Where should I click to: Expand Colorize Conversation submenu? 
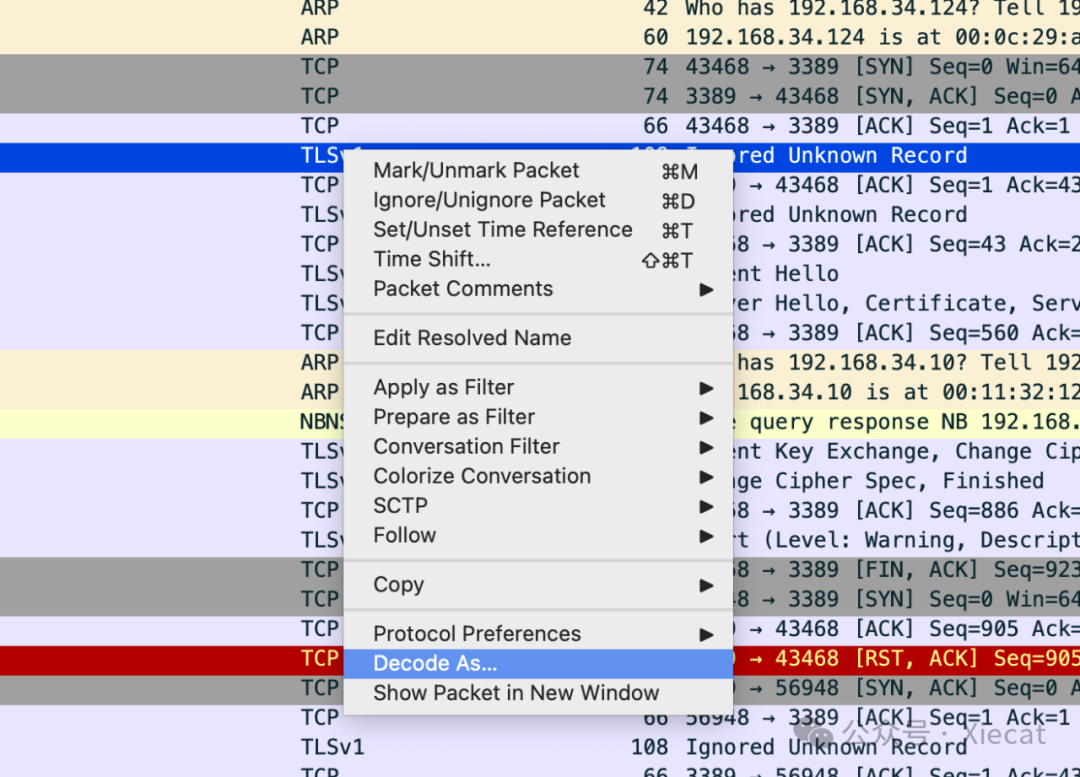point(481,476)
